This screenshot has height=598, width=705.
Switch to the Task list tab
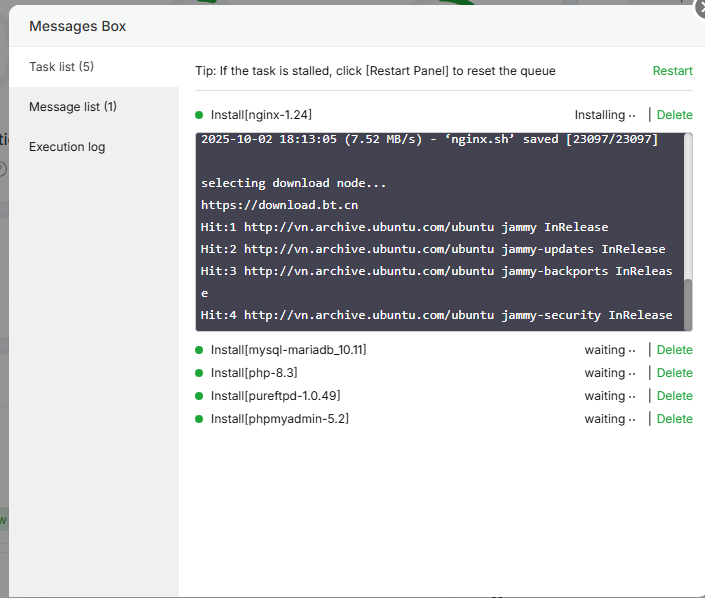(x=61, y=67)
